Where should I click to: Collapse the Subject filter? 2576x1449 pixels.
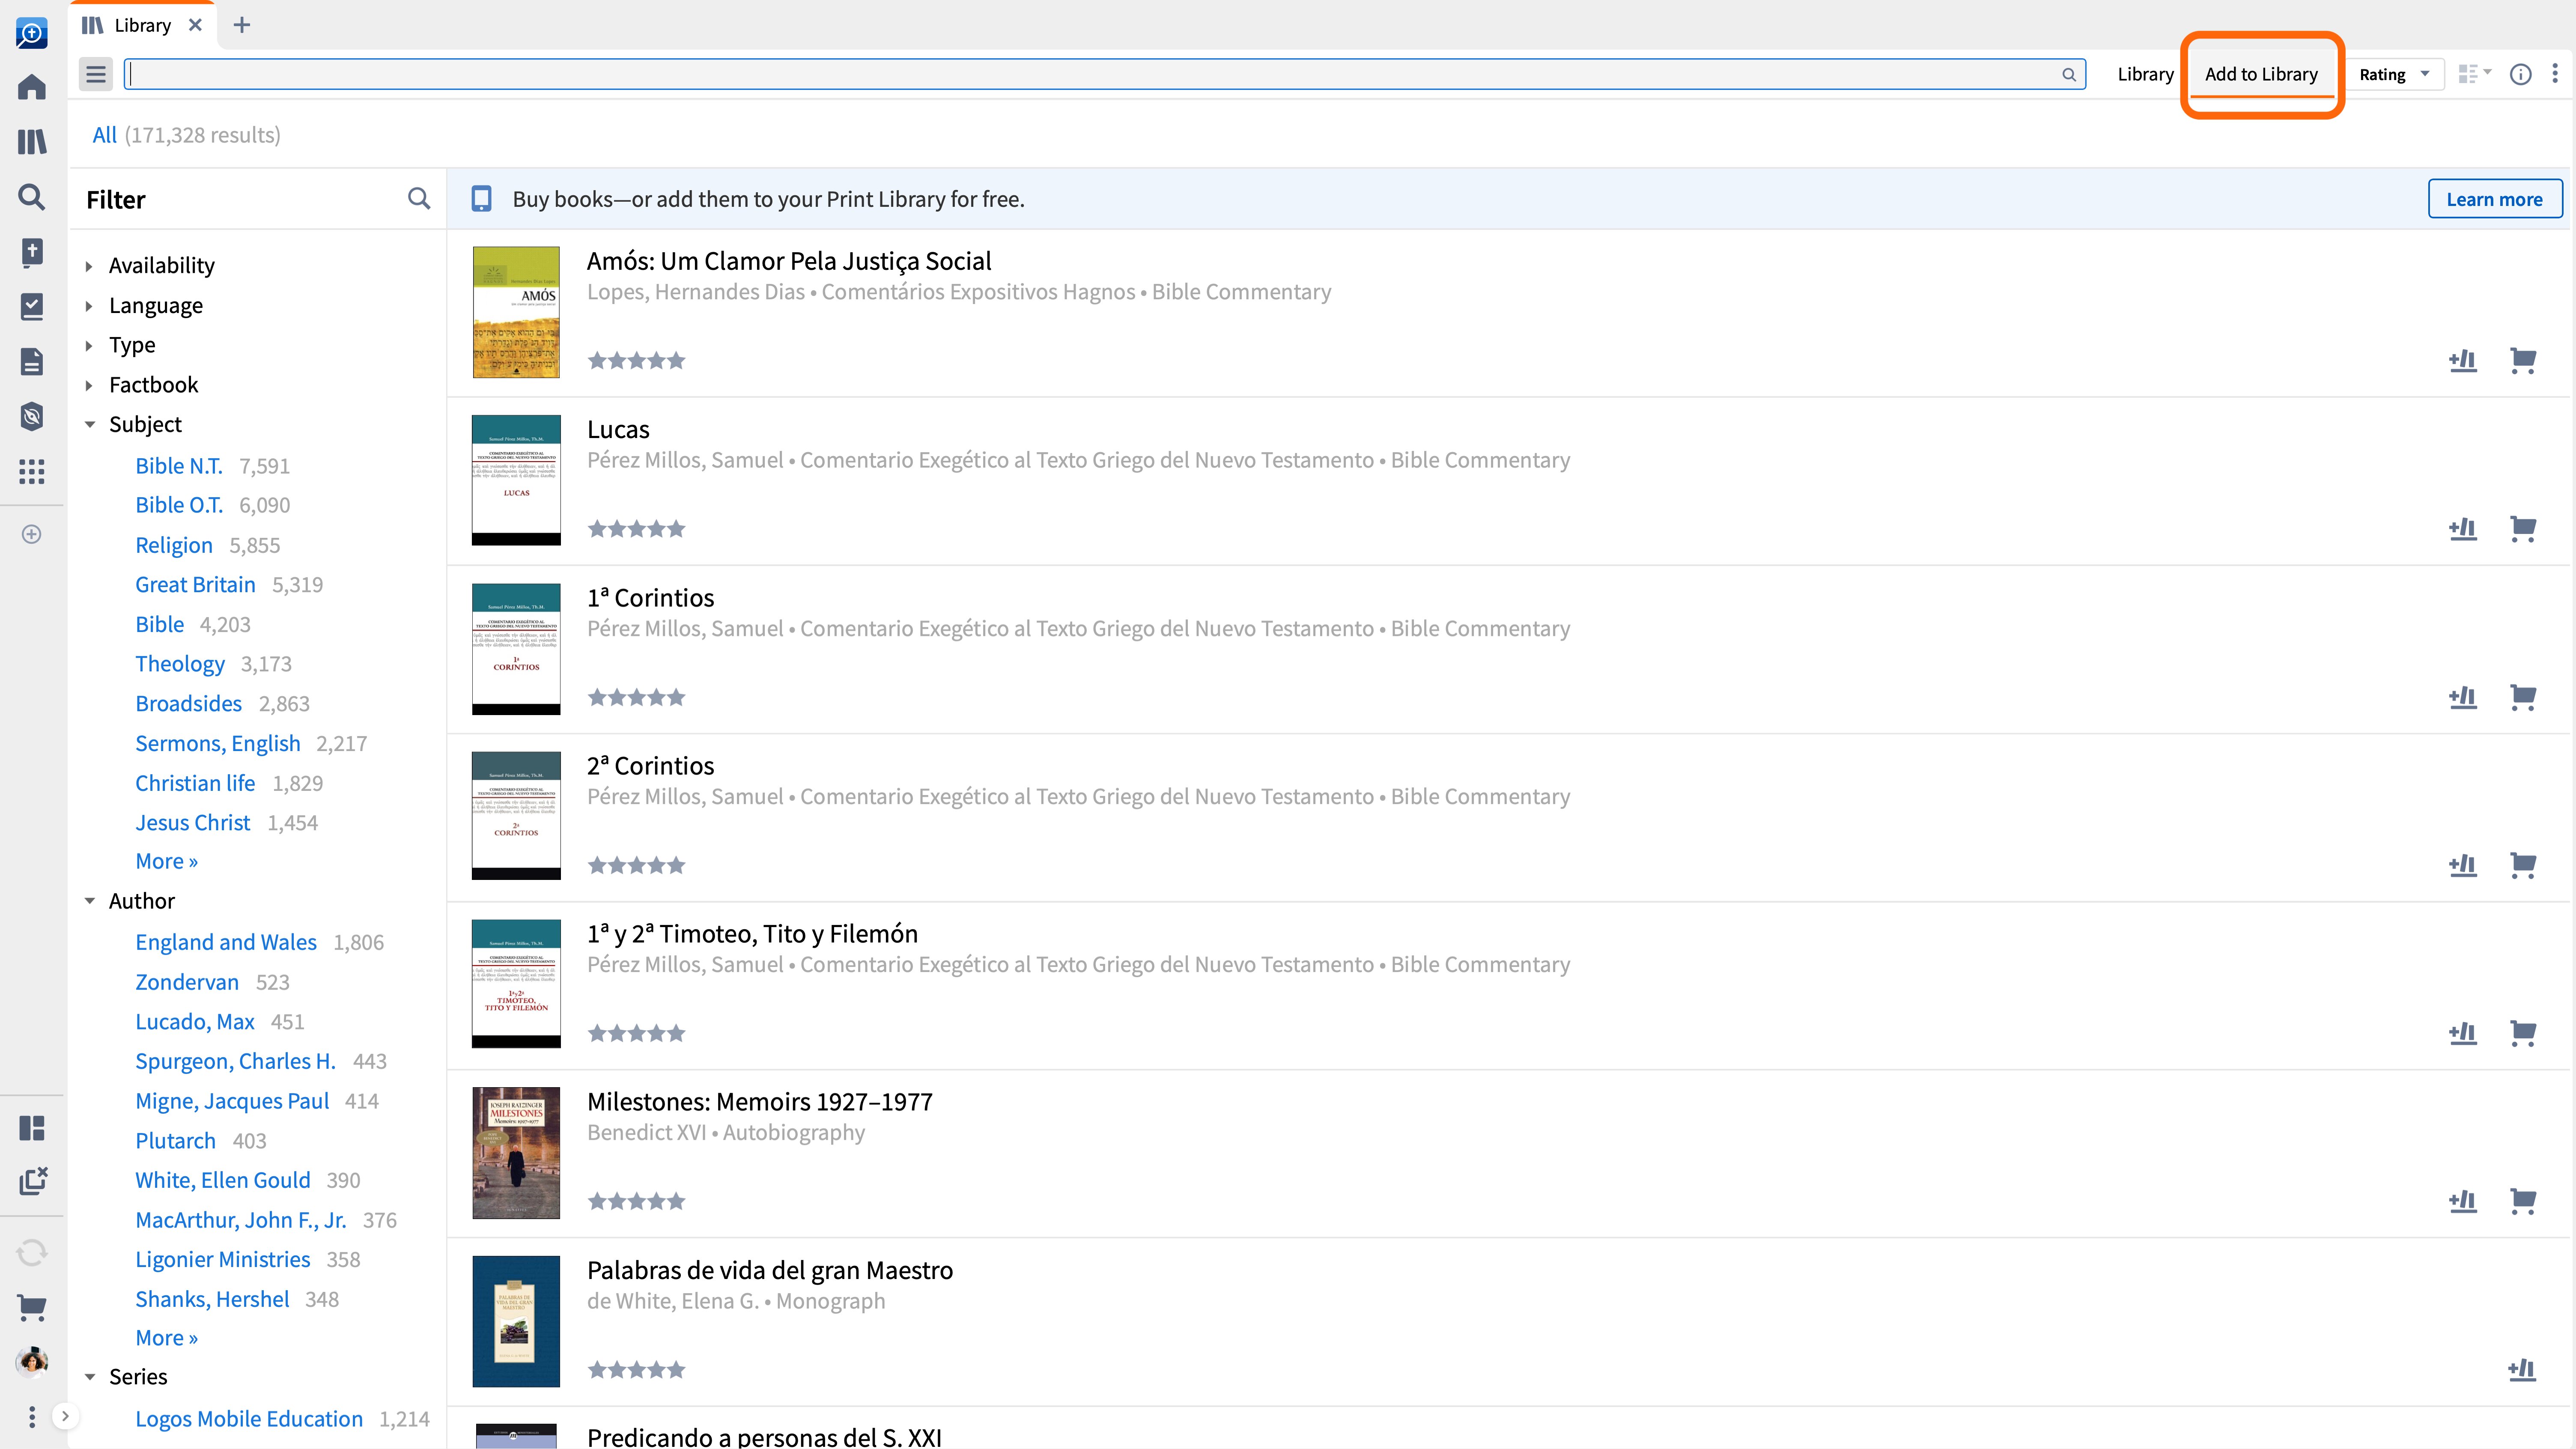(x=89, y=425)
